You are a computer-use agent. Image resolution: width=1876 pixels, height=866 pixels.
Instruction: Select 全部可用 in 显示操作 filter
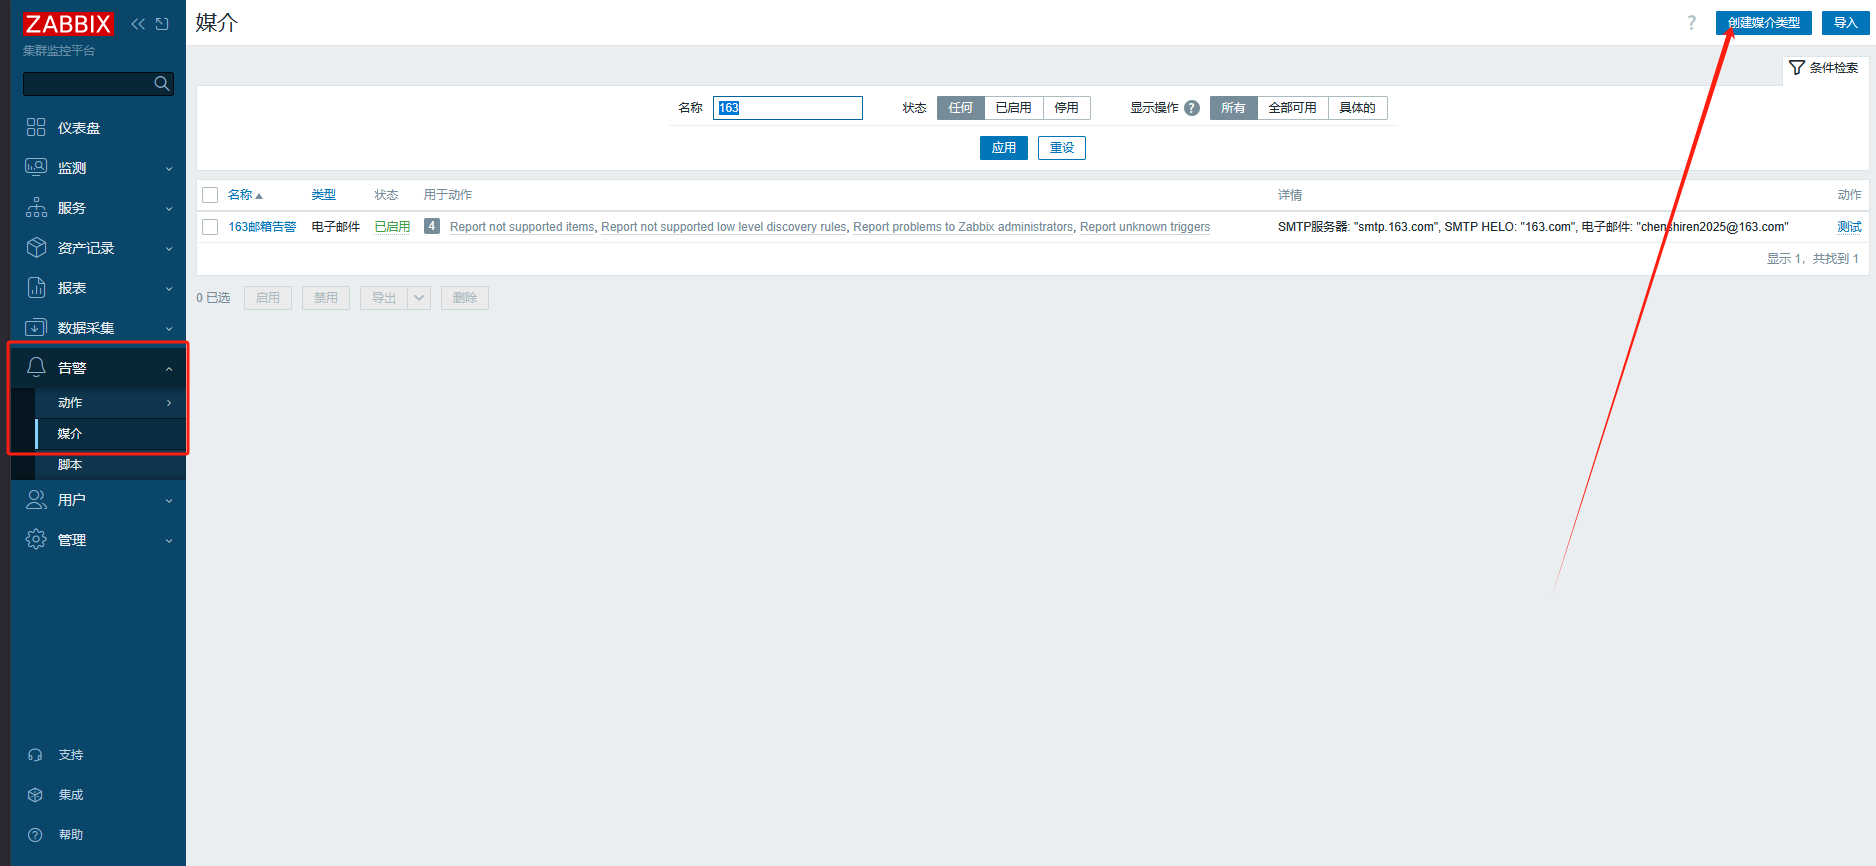tap(1293, 108)
